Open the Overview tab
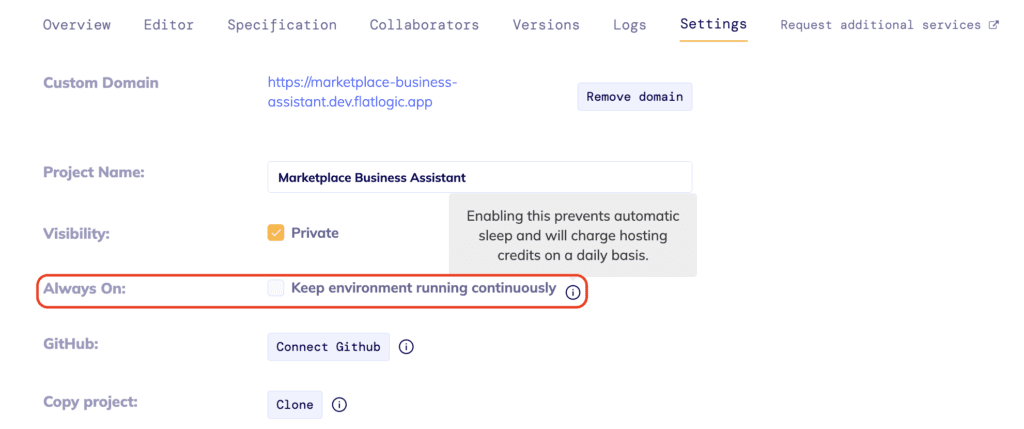This screenshot has width=1024, height=429. point(77,25)
